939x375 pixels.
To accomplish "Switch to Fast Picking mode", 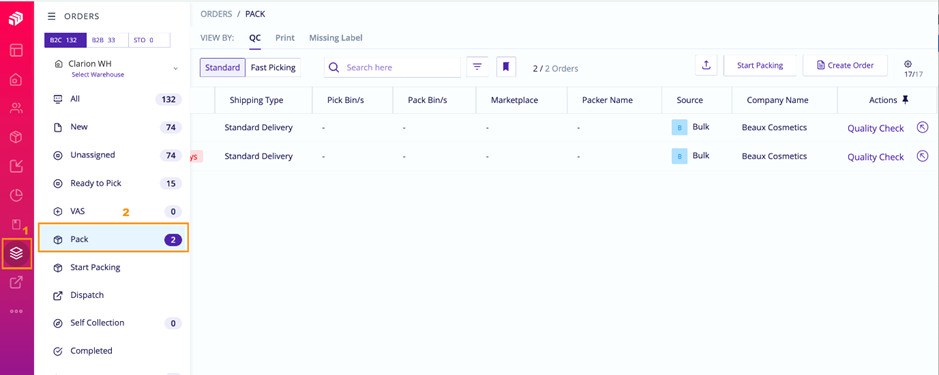I will point(273,68).
